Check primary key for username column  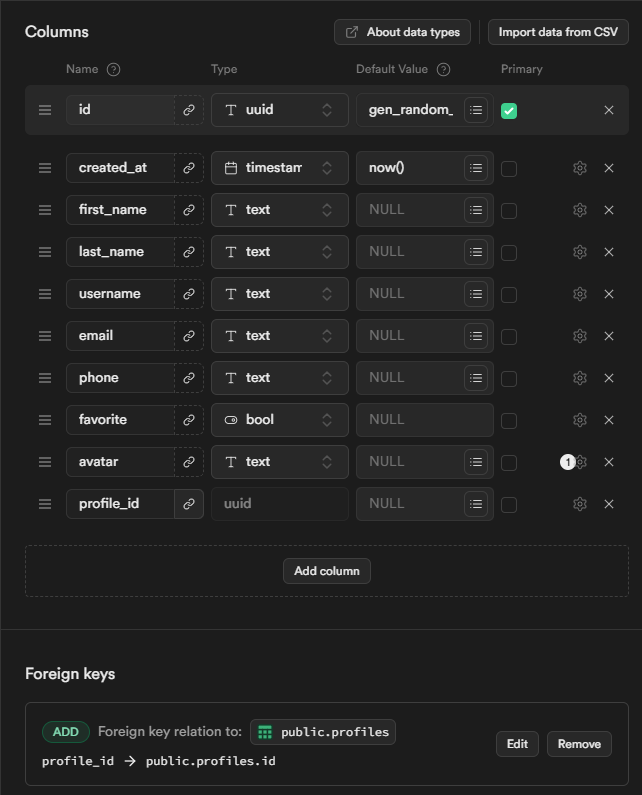pos(509,295)
